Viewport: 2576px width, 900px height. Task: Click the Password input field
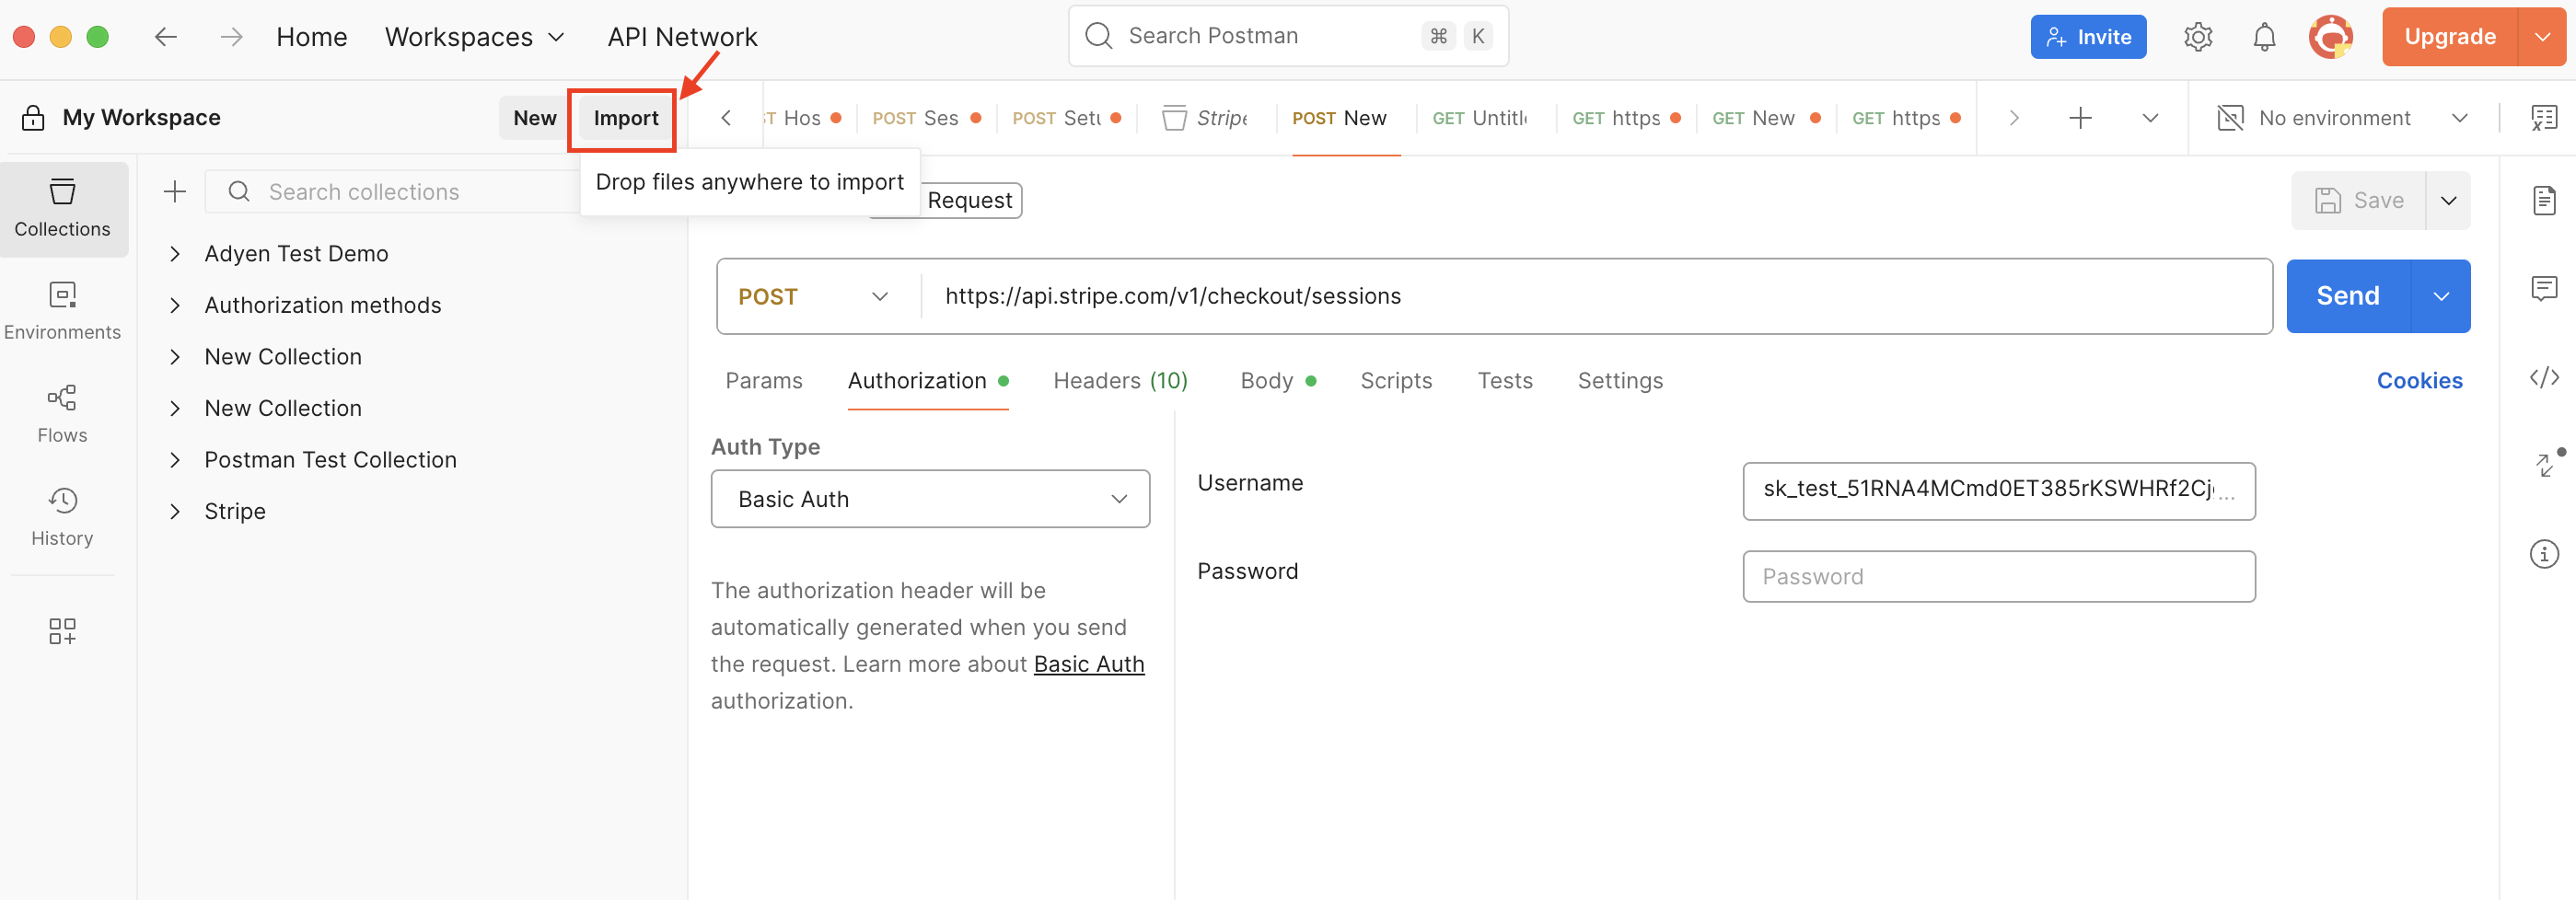pos(1998,577)
